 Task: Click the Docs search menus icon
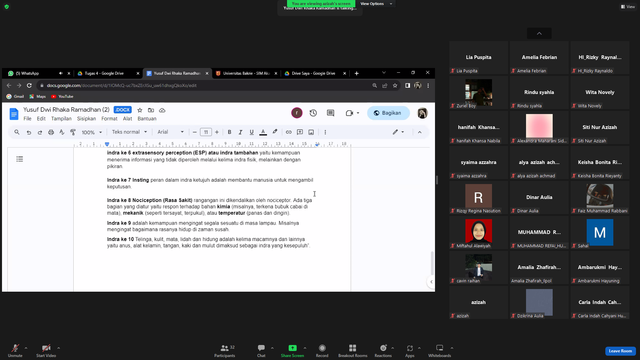point(17,132)
